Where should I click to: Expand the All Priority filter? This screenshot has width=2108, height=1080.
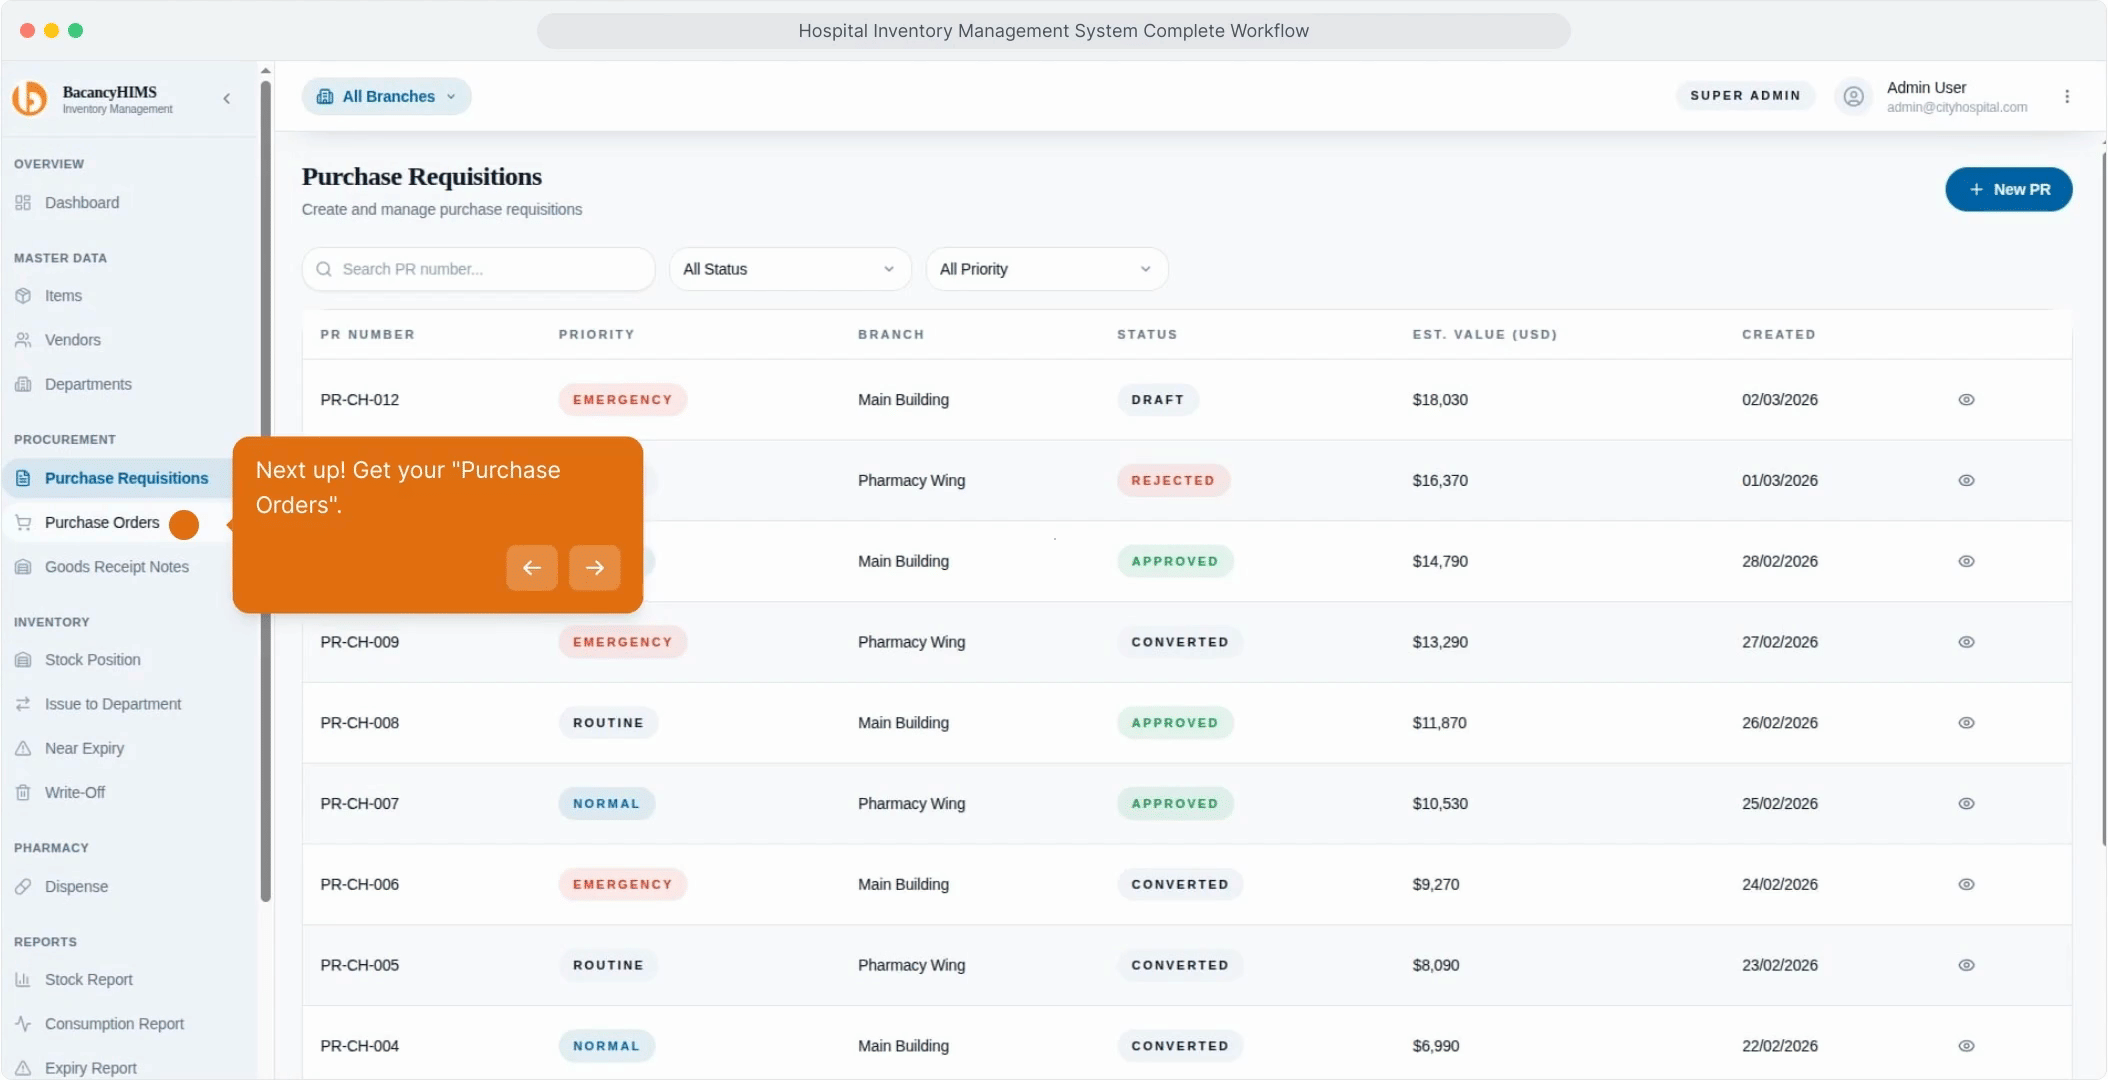1046,269
